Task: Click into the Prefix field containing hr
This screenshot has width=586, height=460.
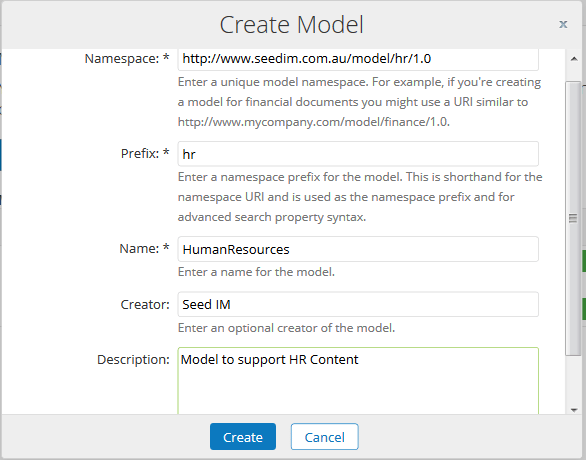Action: pos(358,154)
